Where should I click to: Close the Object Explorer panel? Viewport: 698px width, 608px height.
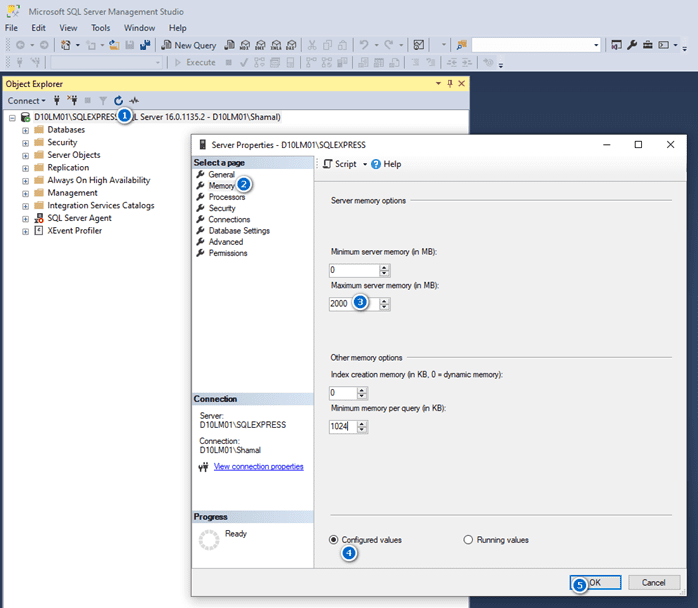[x=462, y=84]
